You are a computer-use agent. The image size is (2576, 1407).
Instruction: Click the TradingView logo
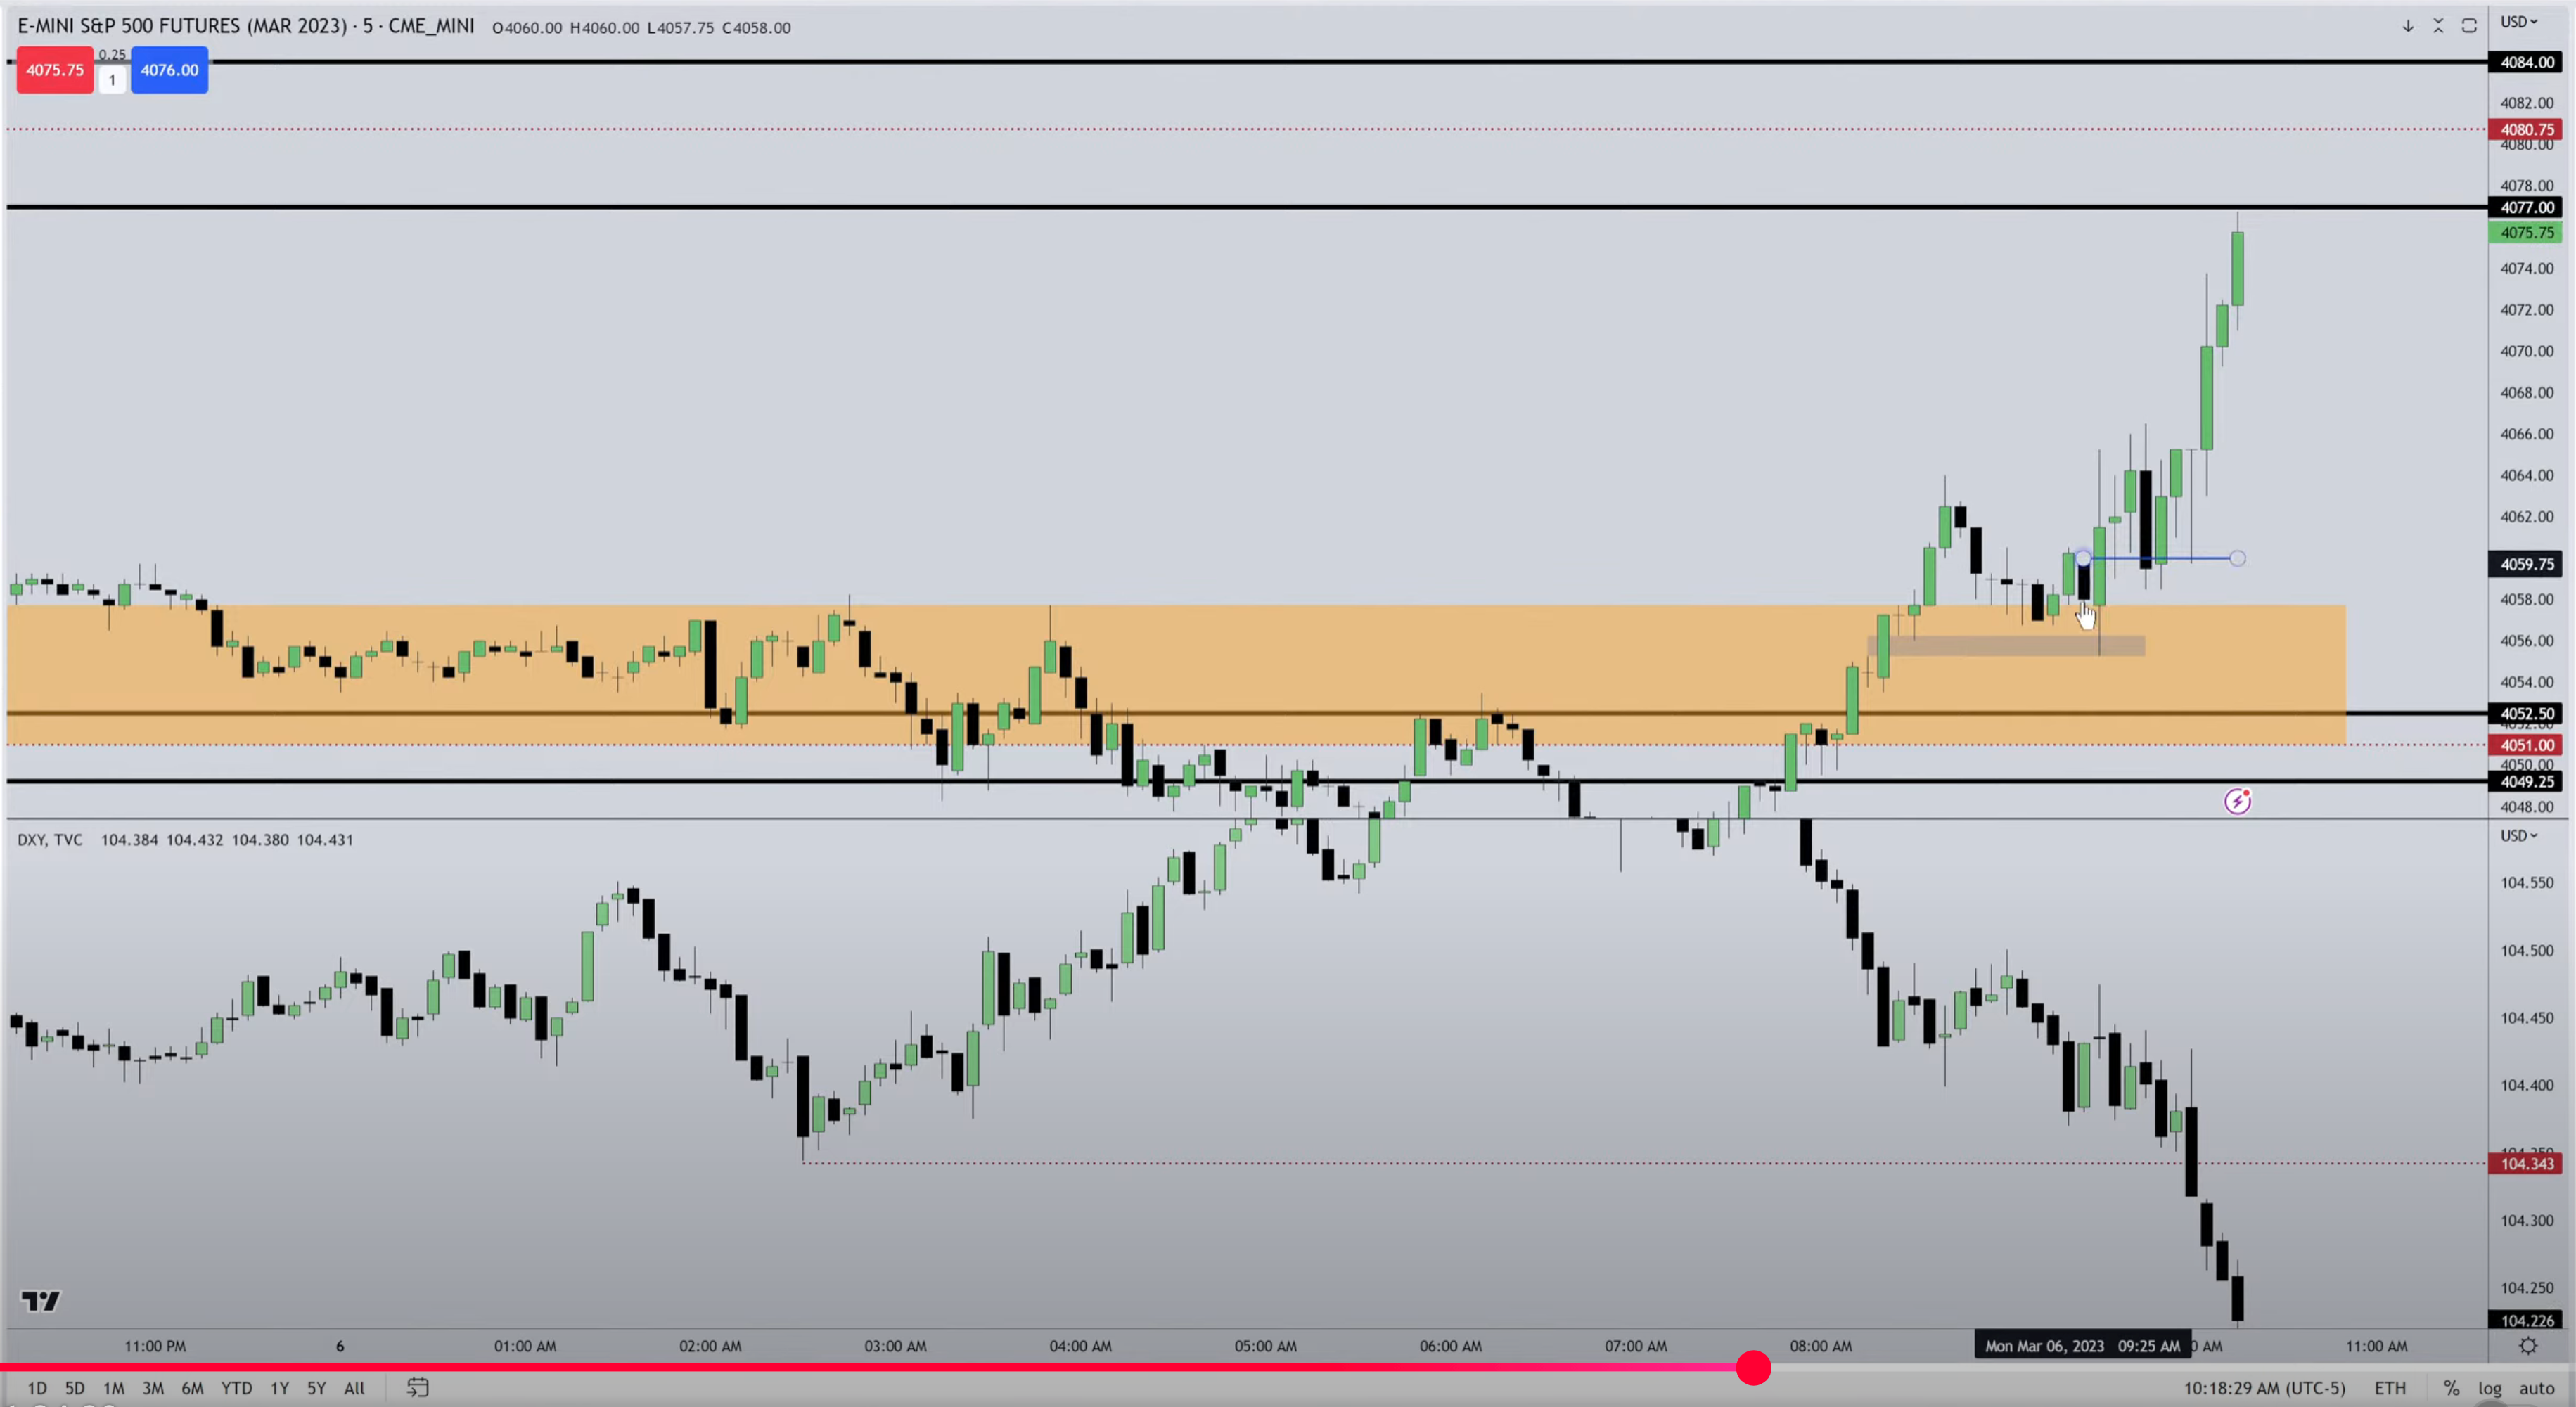click(x=41, y=1301)
